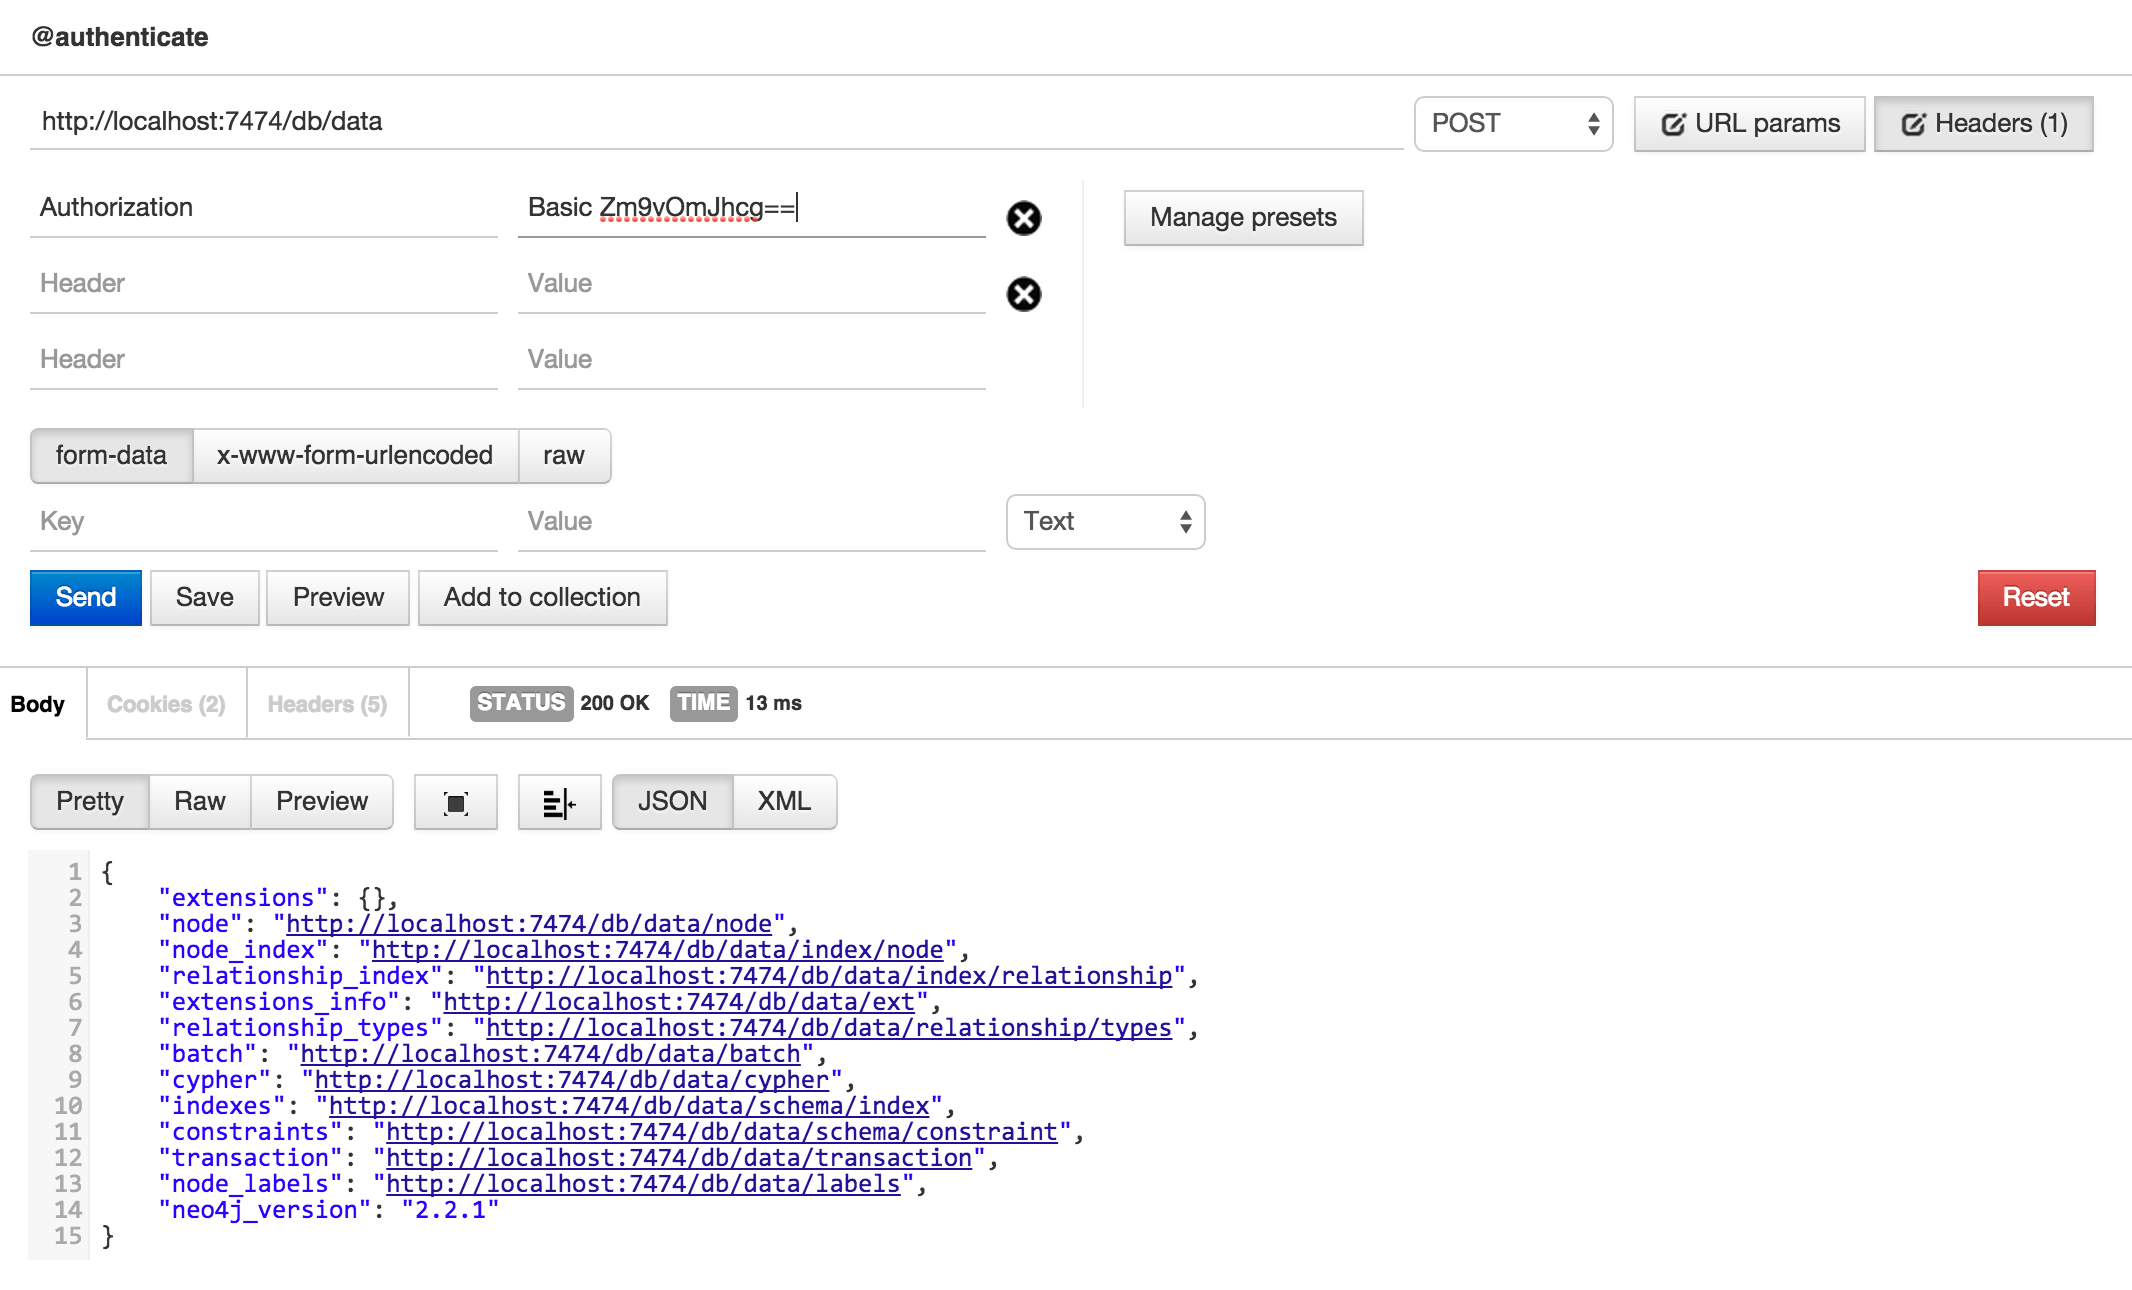2132x1290 pixels.
Task: Delete the empty second header row
Action: click(1023, 294)
